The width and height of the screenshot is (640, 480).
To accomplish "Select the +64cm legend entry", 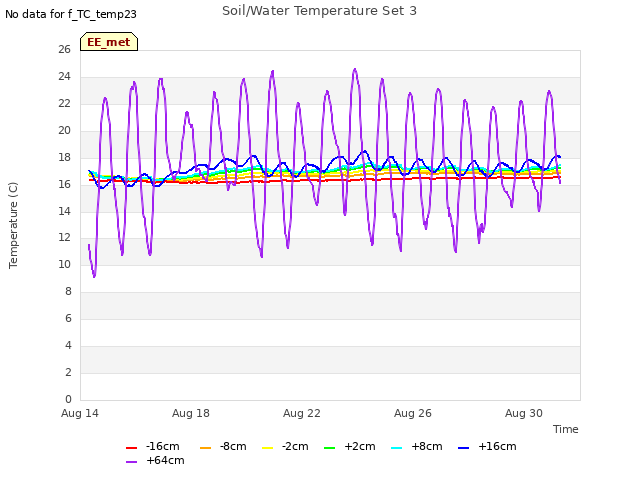I will [x=155, y=460].
